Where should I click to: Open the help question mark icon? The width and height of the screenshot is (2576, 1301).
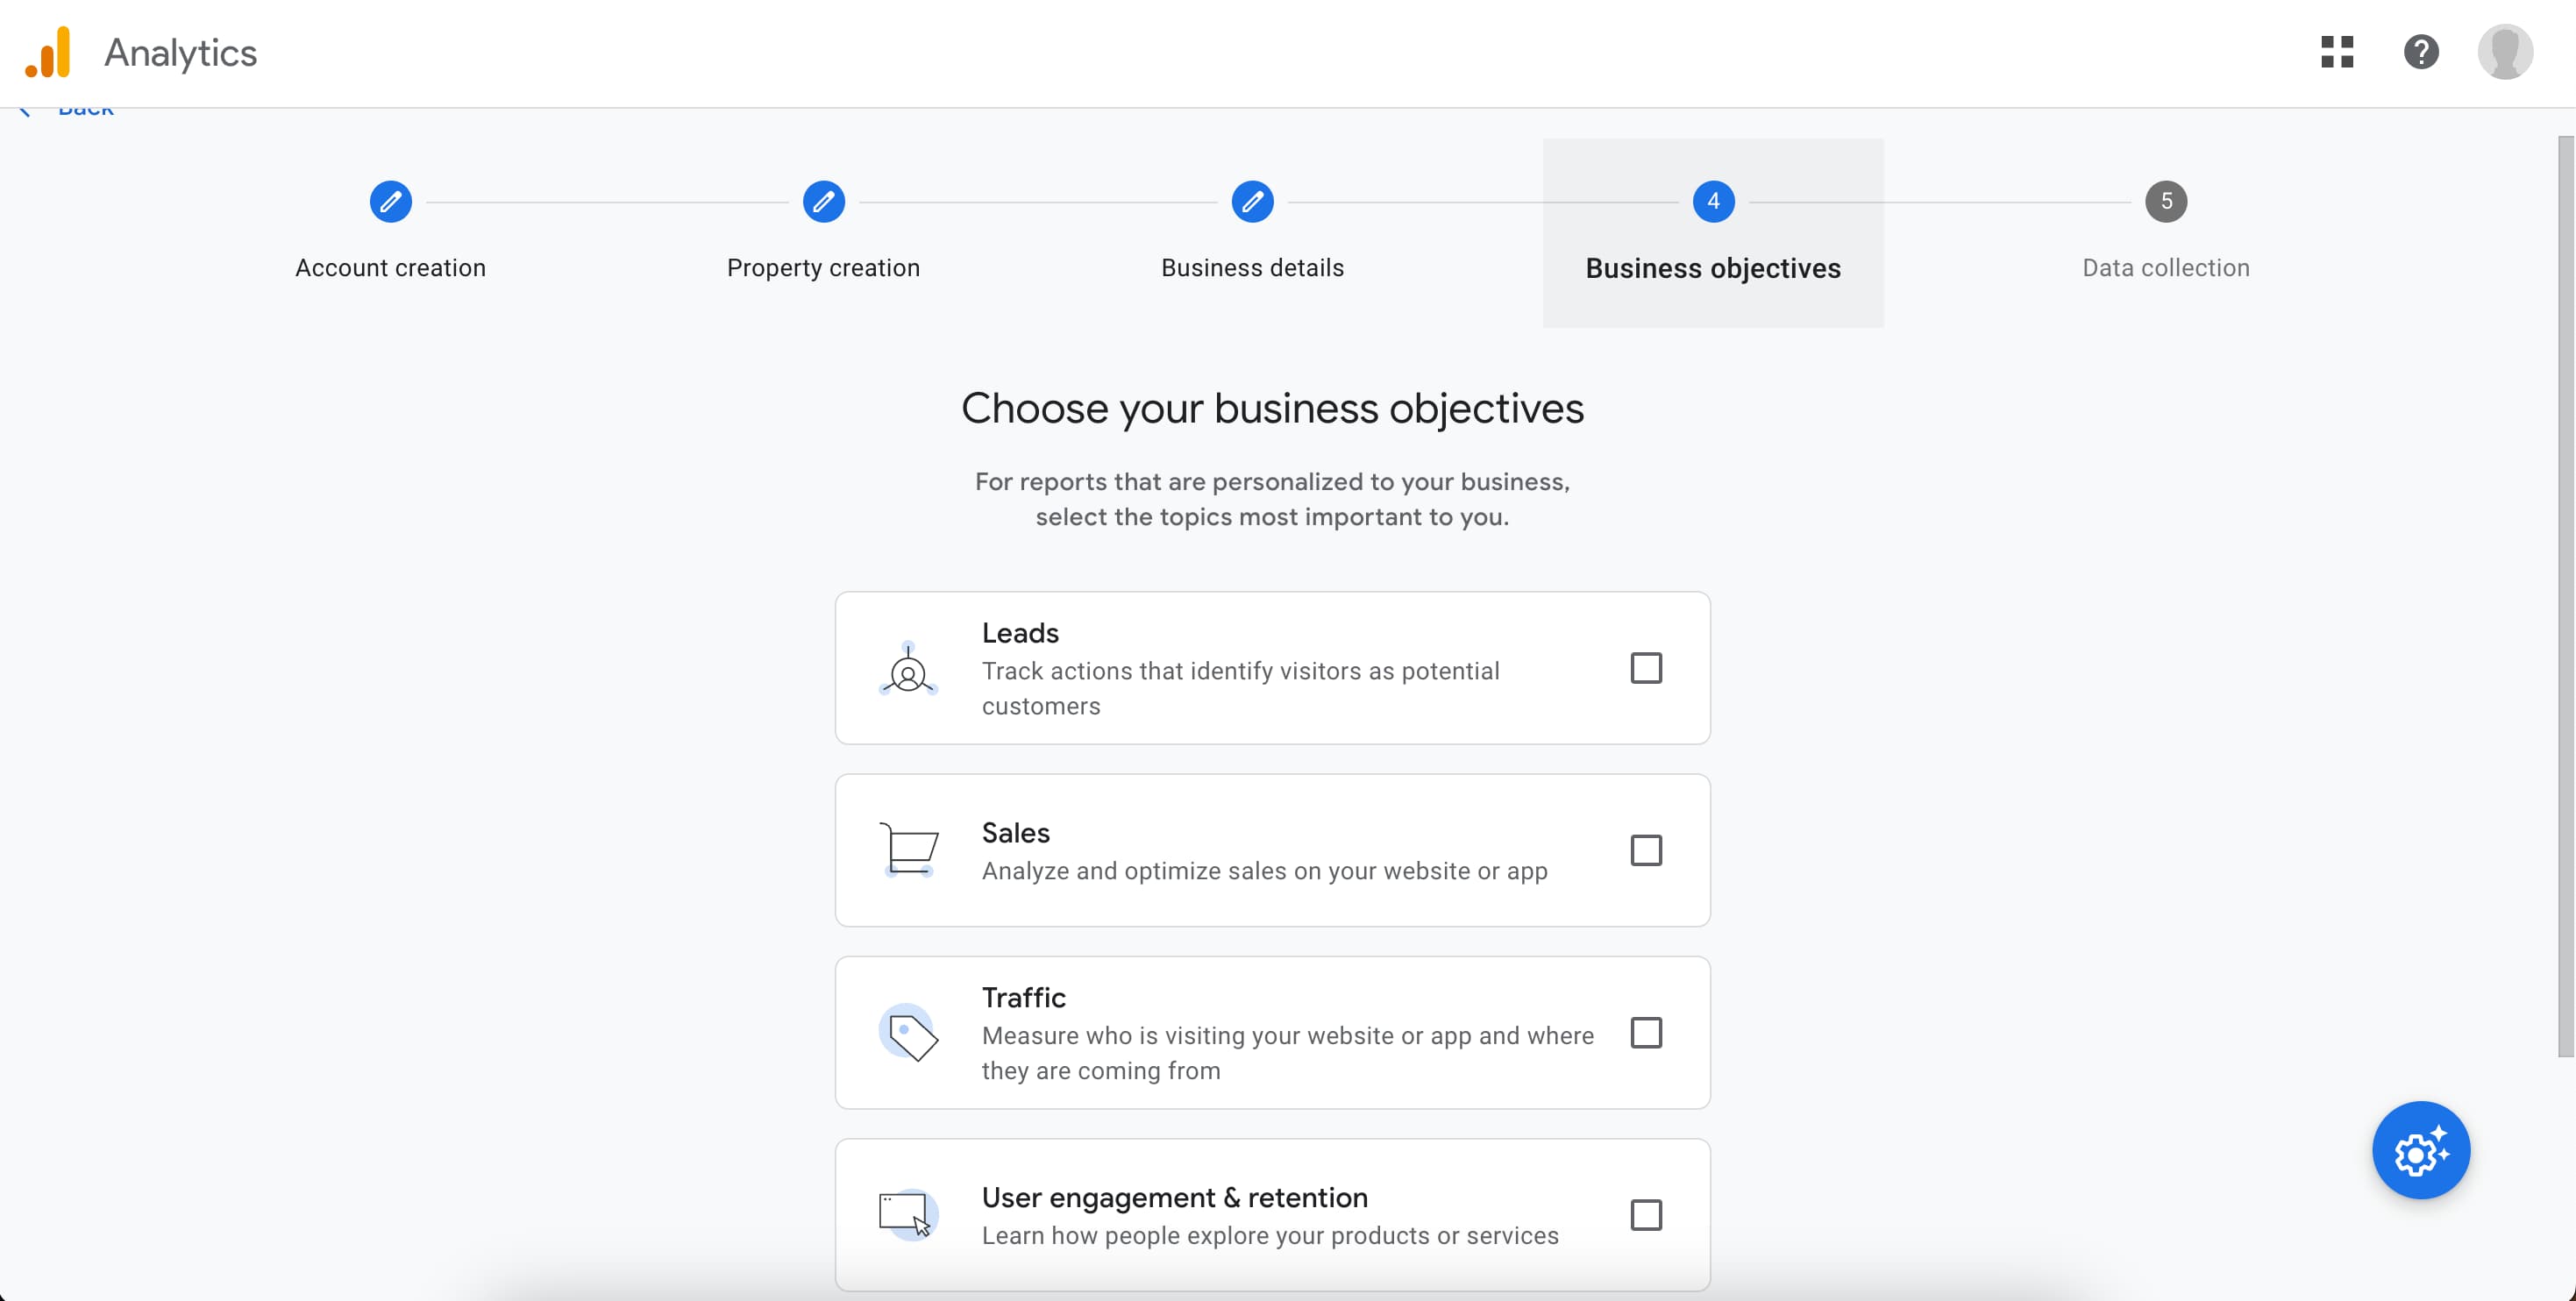(x=2420, y=52)
